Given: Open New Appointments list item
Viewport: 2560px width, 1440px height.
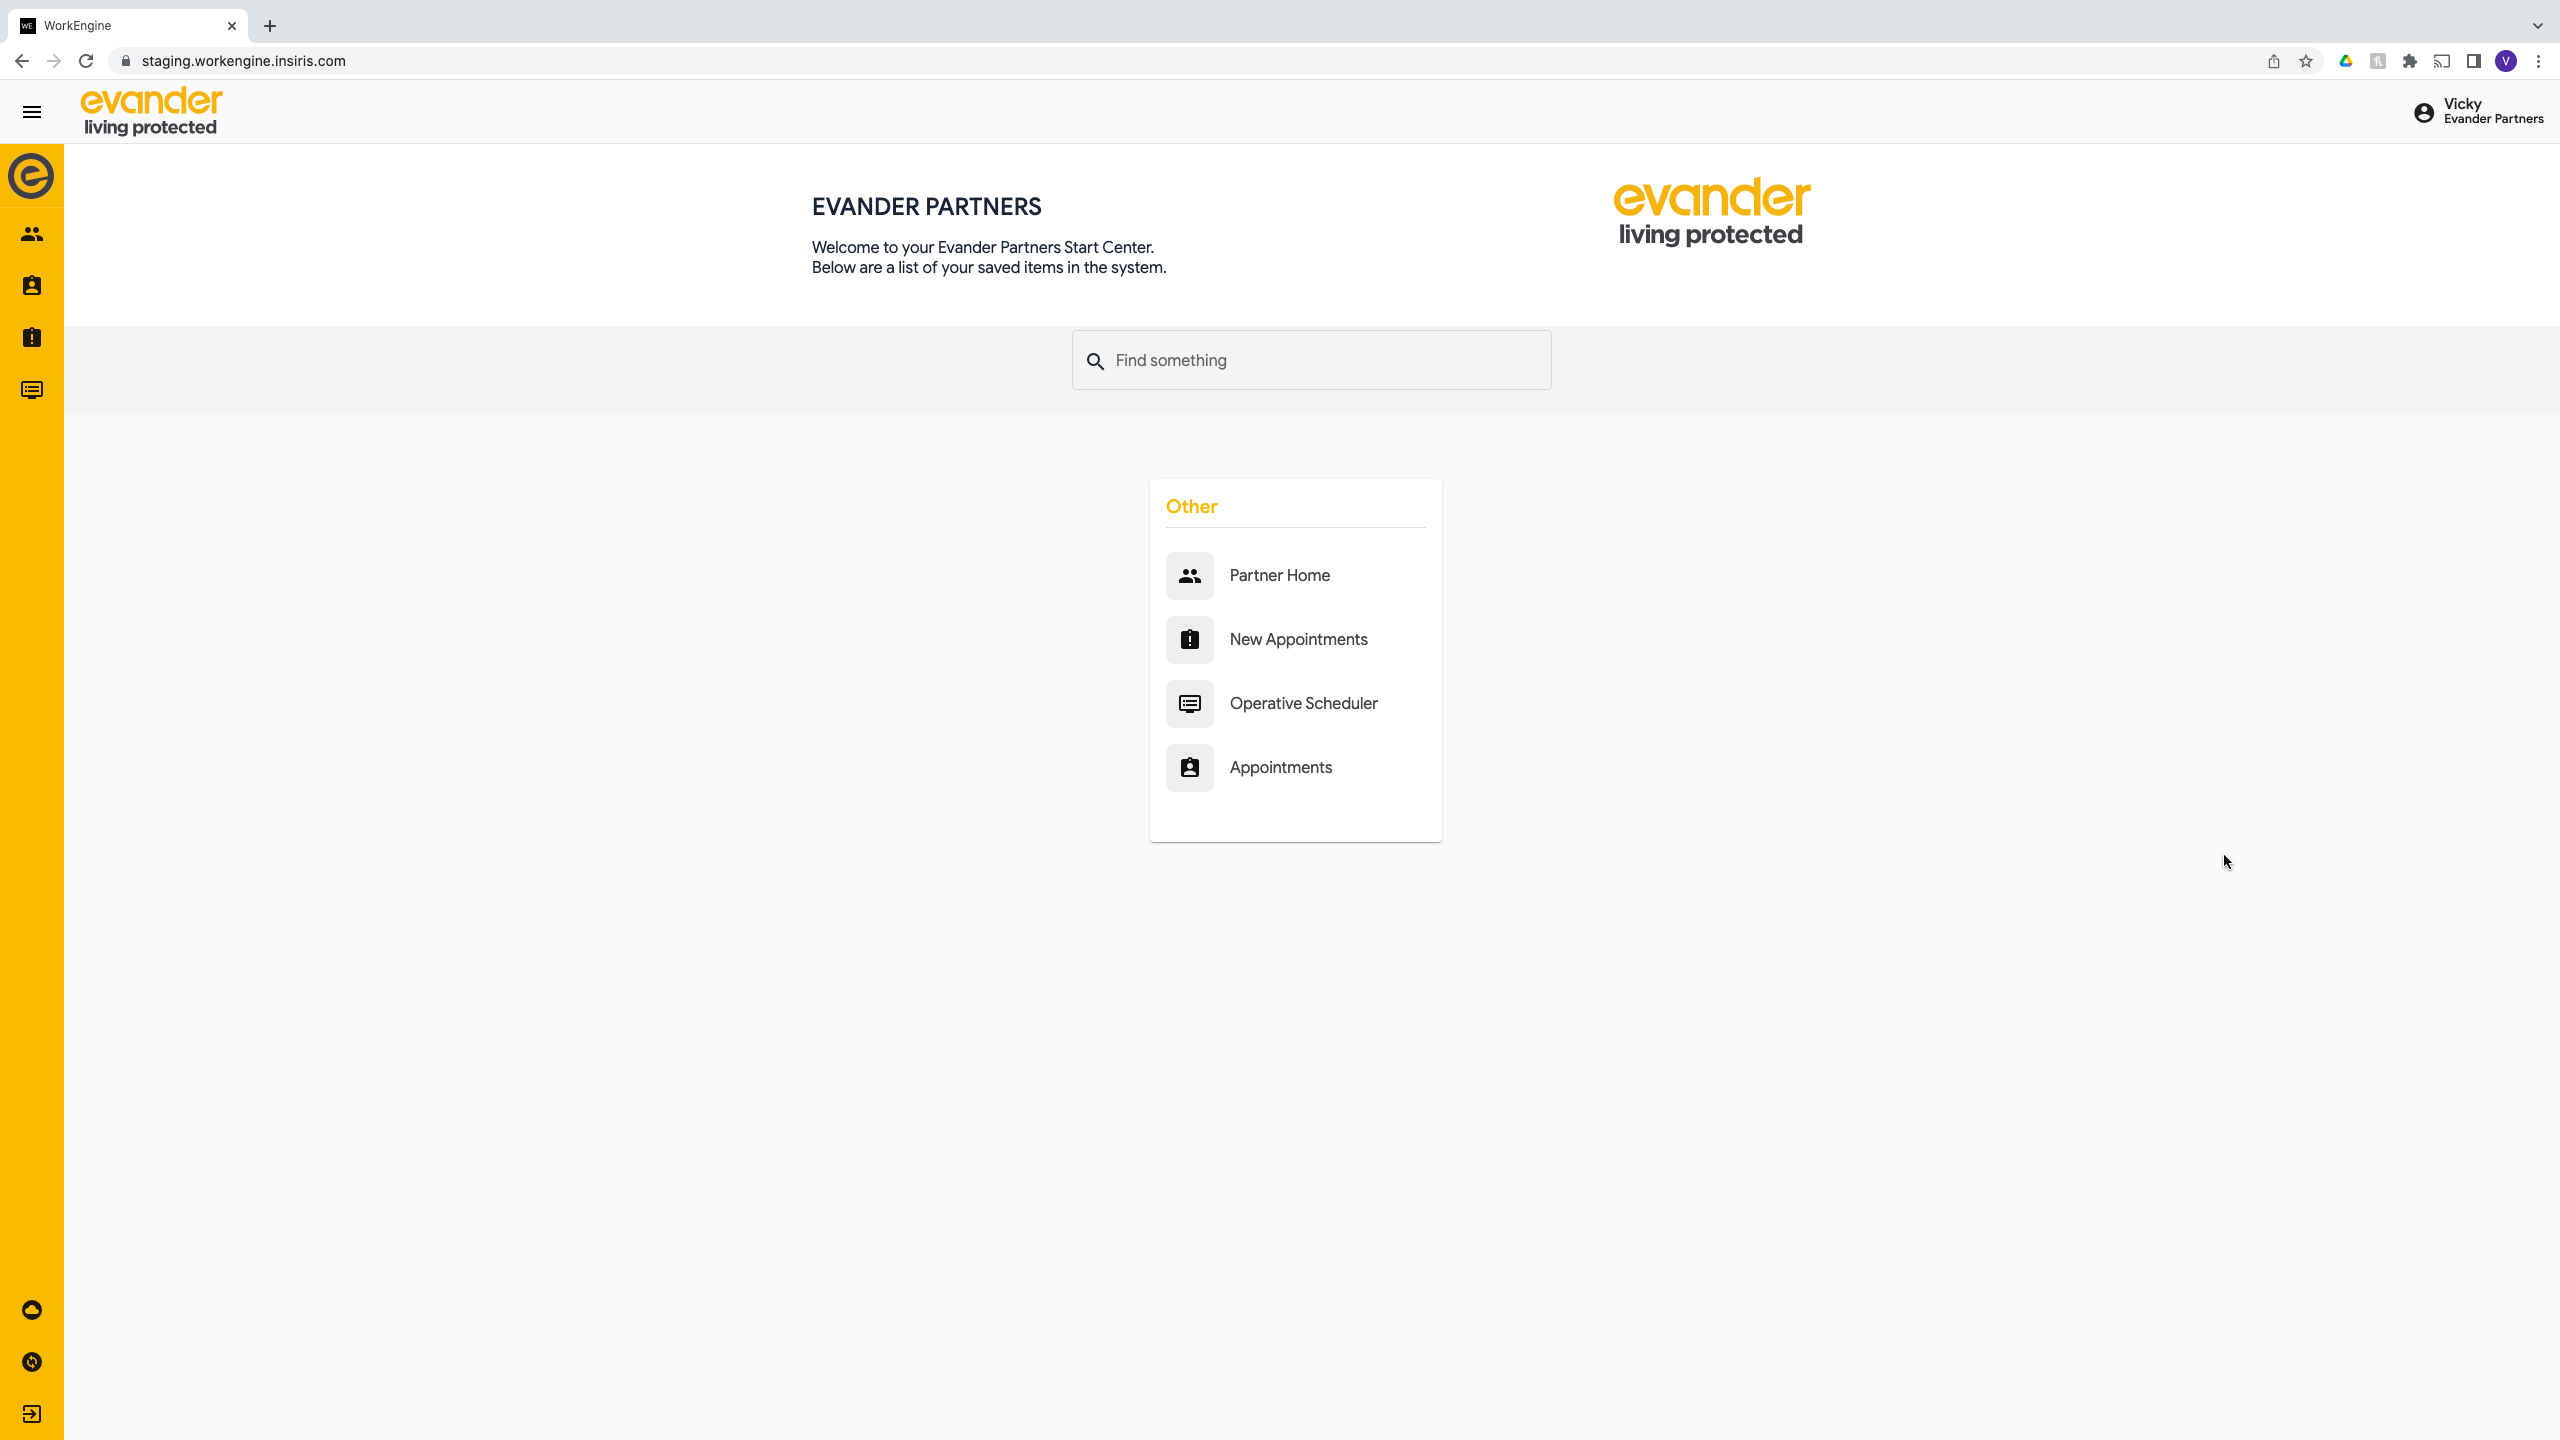Looking at the screenshot, I should click(1297, 640).
